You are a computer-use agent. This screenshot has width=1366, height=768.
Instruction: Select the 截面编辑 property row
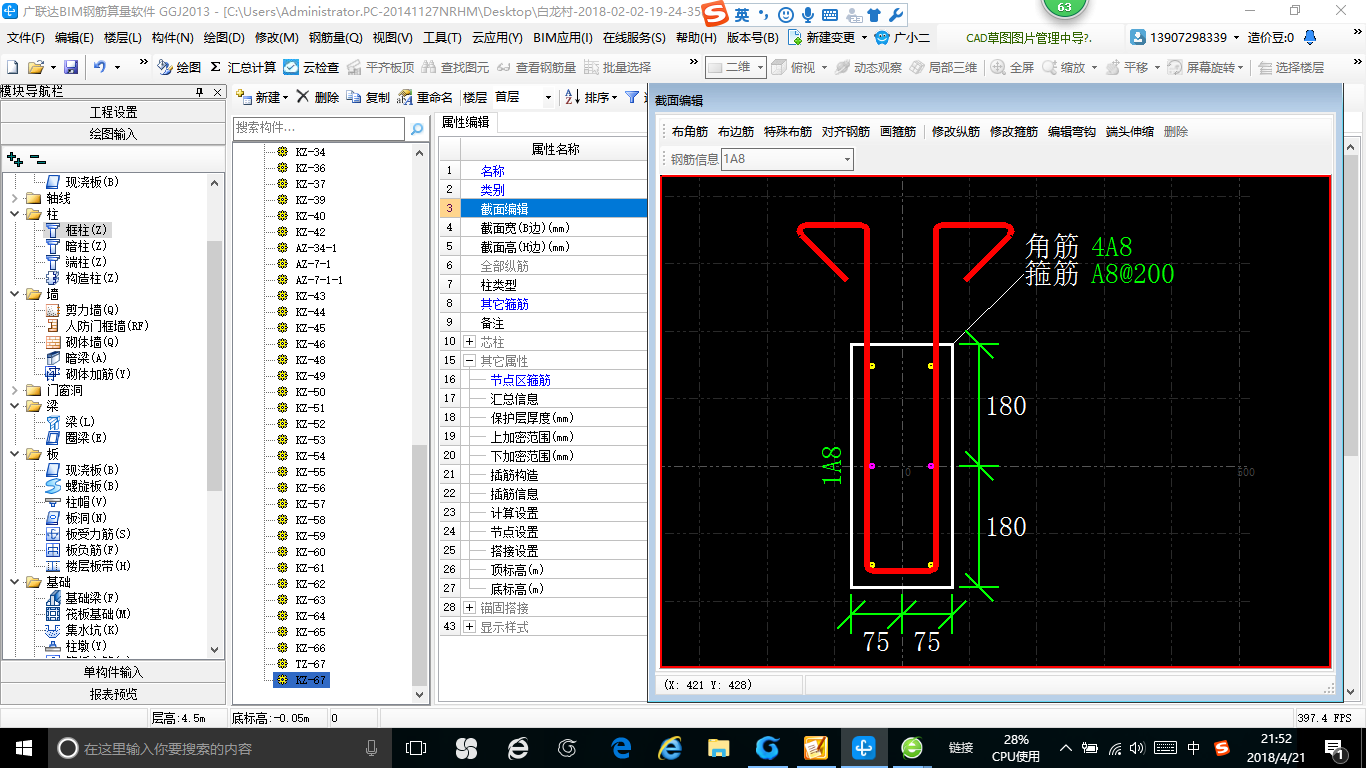click(x=542, y=208)
